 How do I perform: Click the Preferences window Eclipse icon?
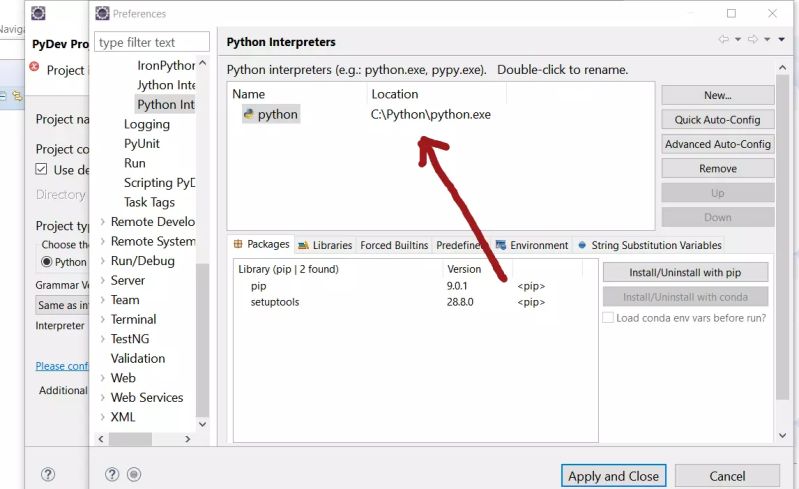click(x=102, y=13)
